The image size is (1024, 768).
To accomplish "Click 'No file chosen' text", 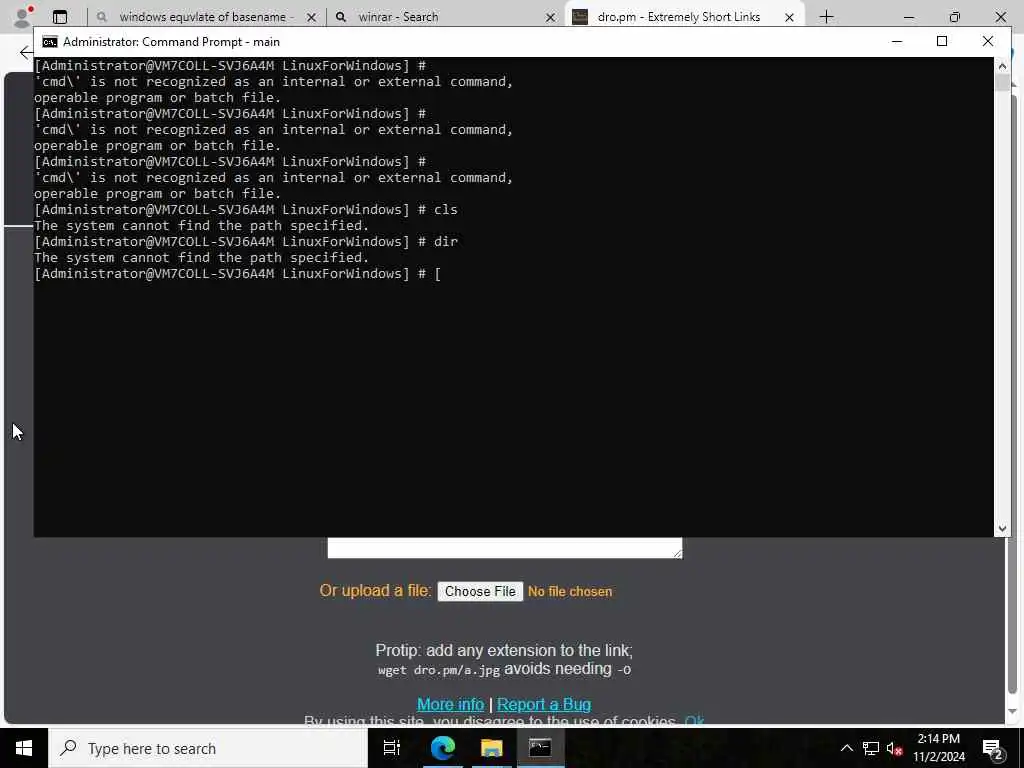I will point(570,592).
